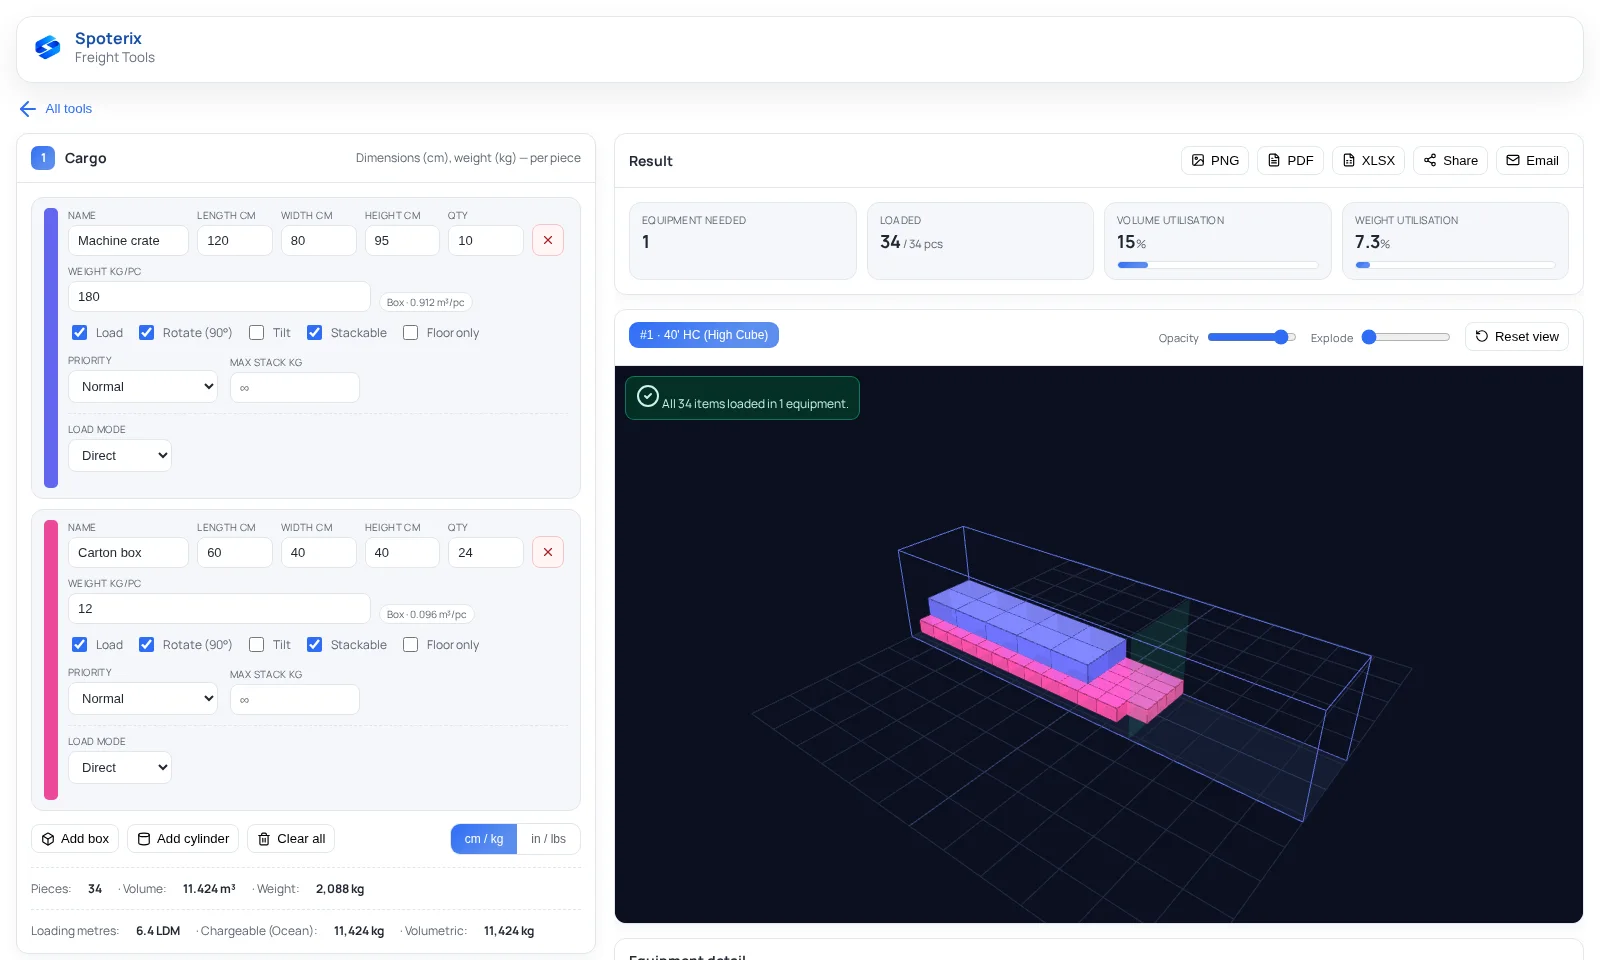Edit Carton box weight field 12
Viewport: 1600px width, 960px height.
pyautogui.click(x=219, y=608)
